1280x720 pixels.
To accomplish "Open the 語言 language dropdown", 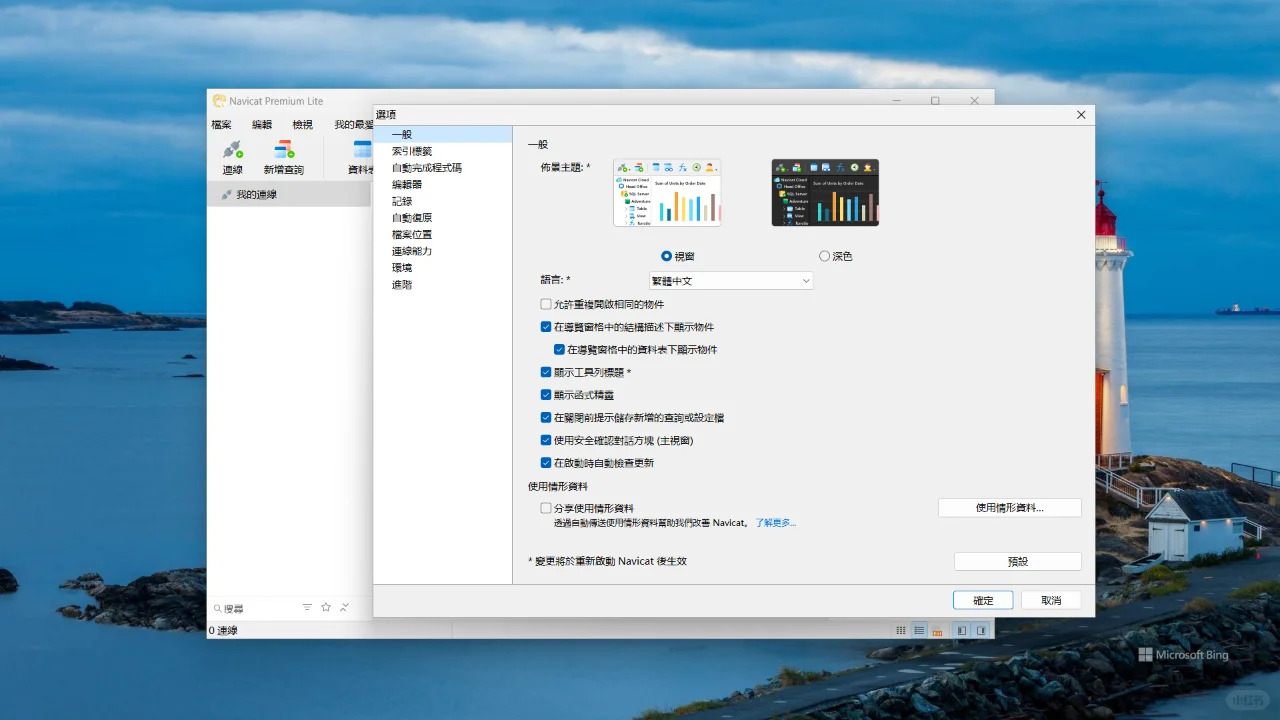I will tap(730, 281).
